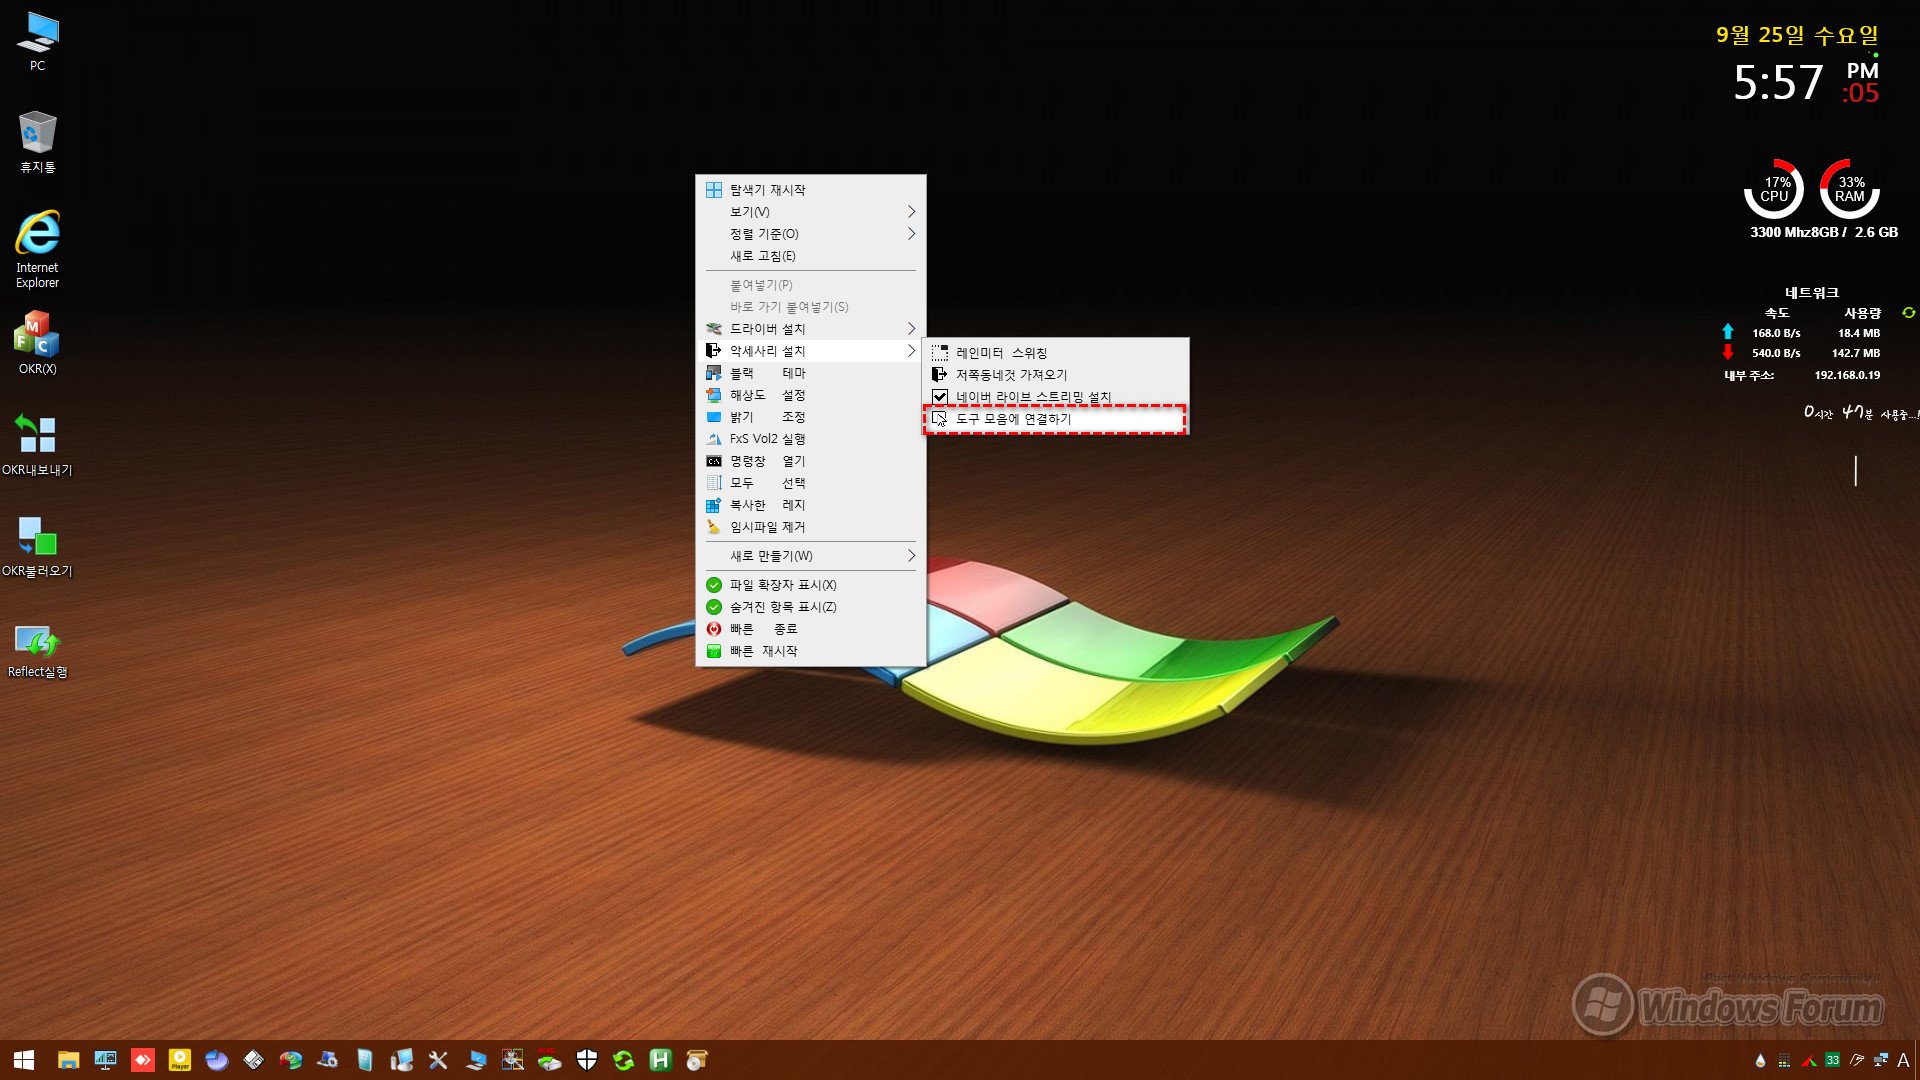
Task: Click the 540.0 B/s download speed value
Action: pos(1776,353)
